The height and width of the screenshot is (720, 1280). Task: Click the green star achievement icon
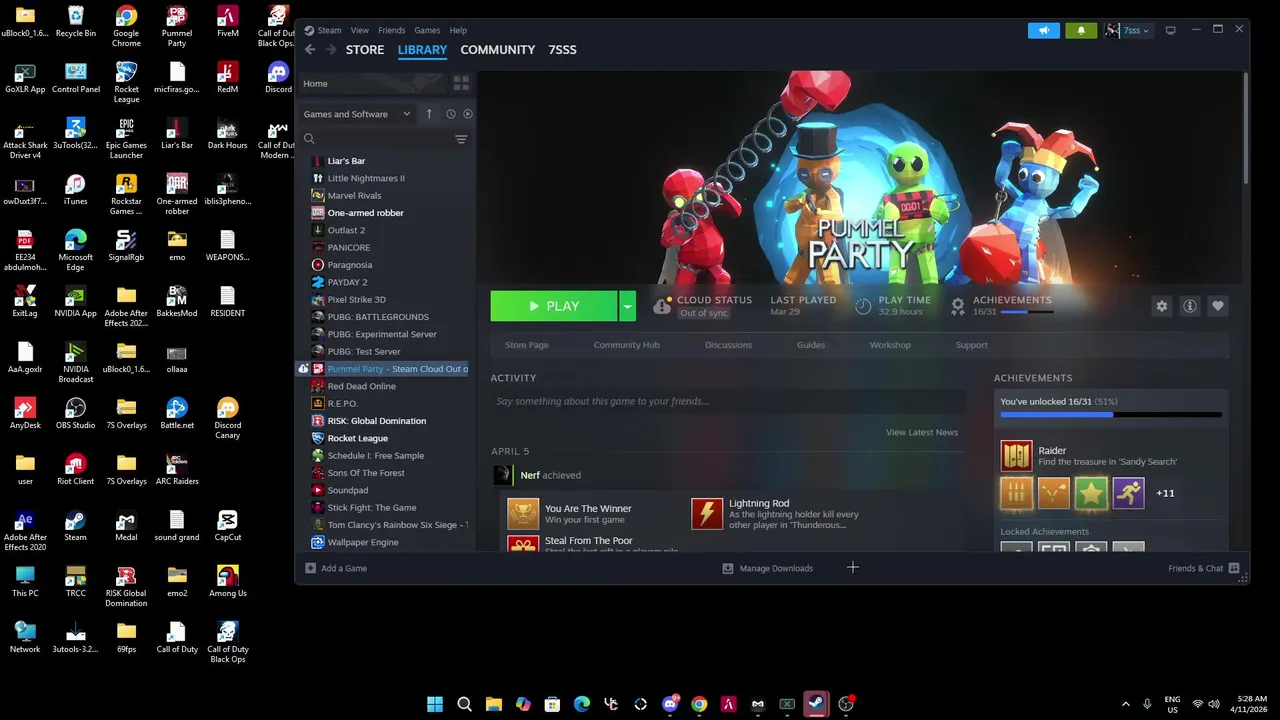click(1091, 493)
